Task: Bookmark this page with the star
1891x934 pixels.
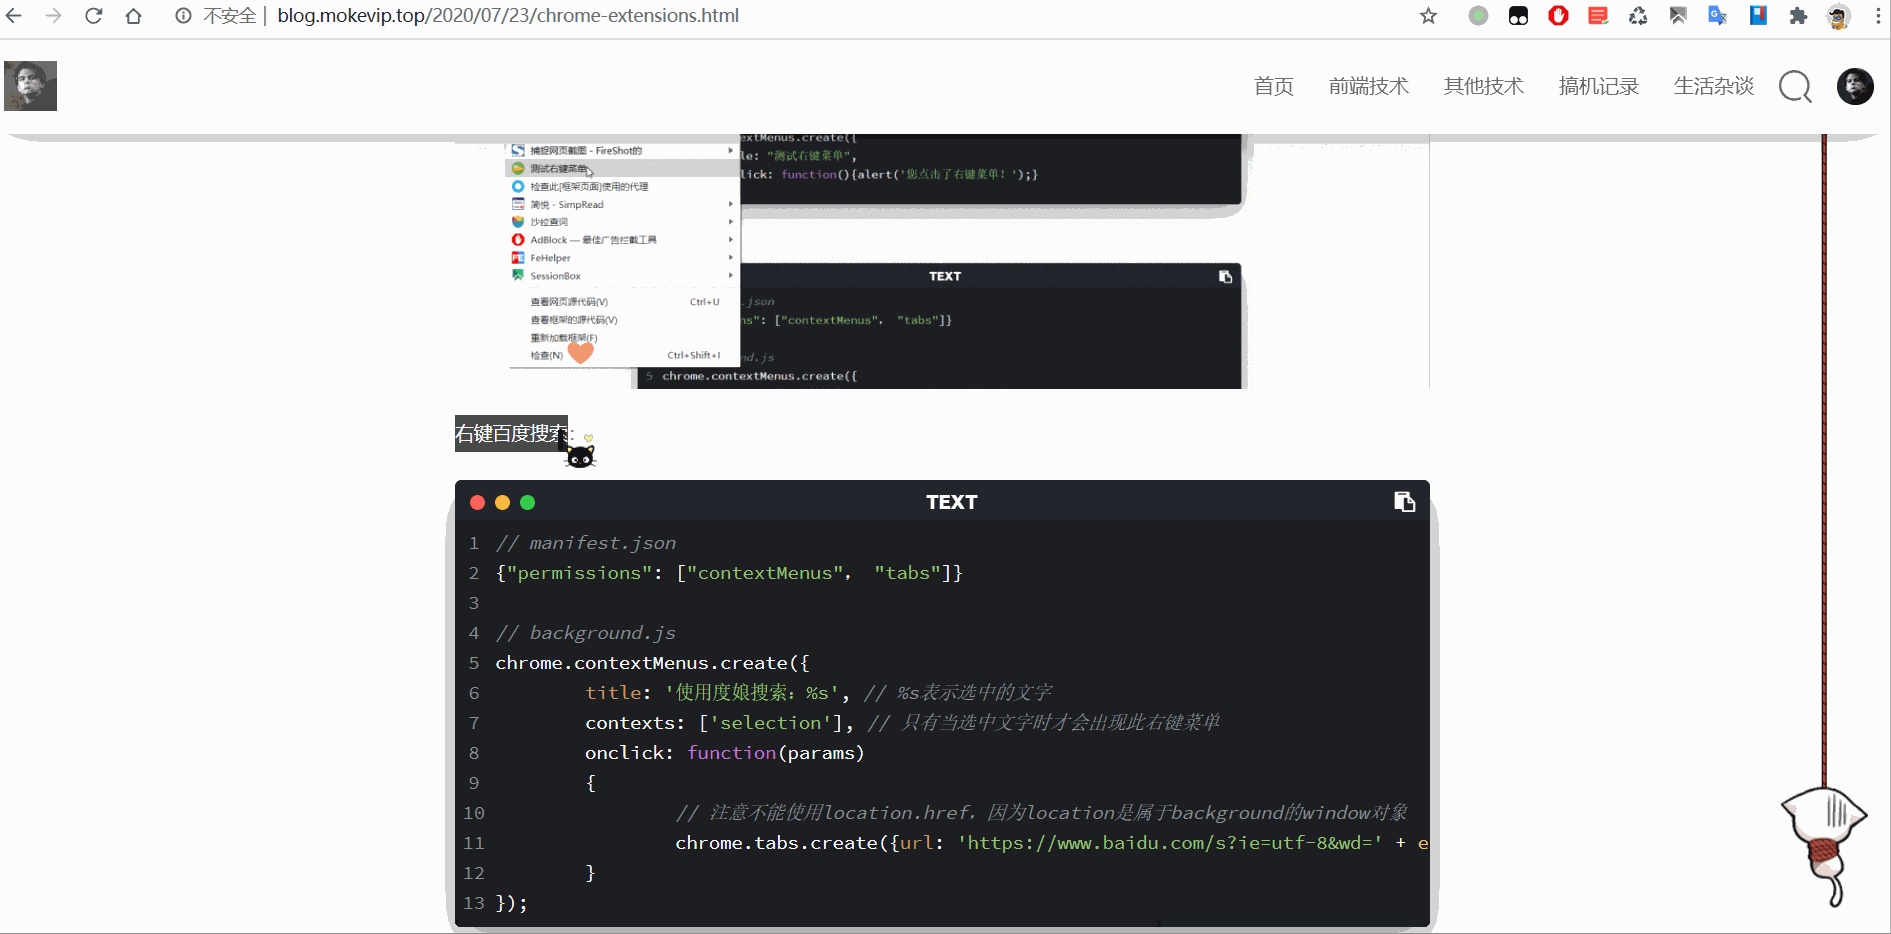Action: point(1428,16)
